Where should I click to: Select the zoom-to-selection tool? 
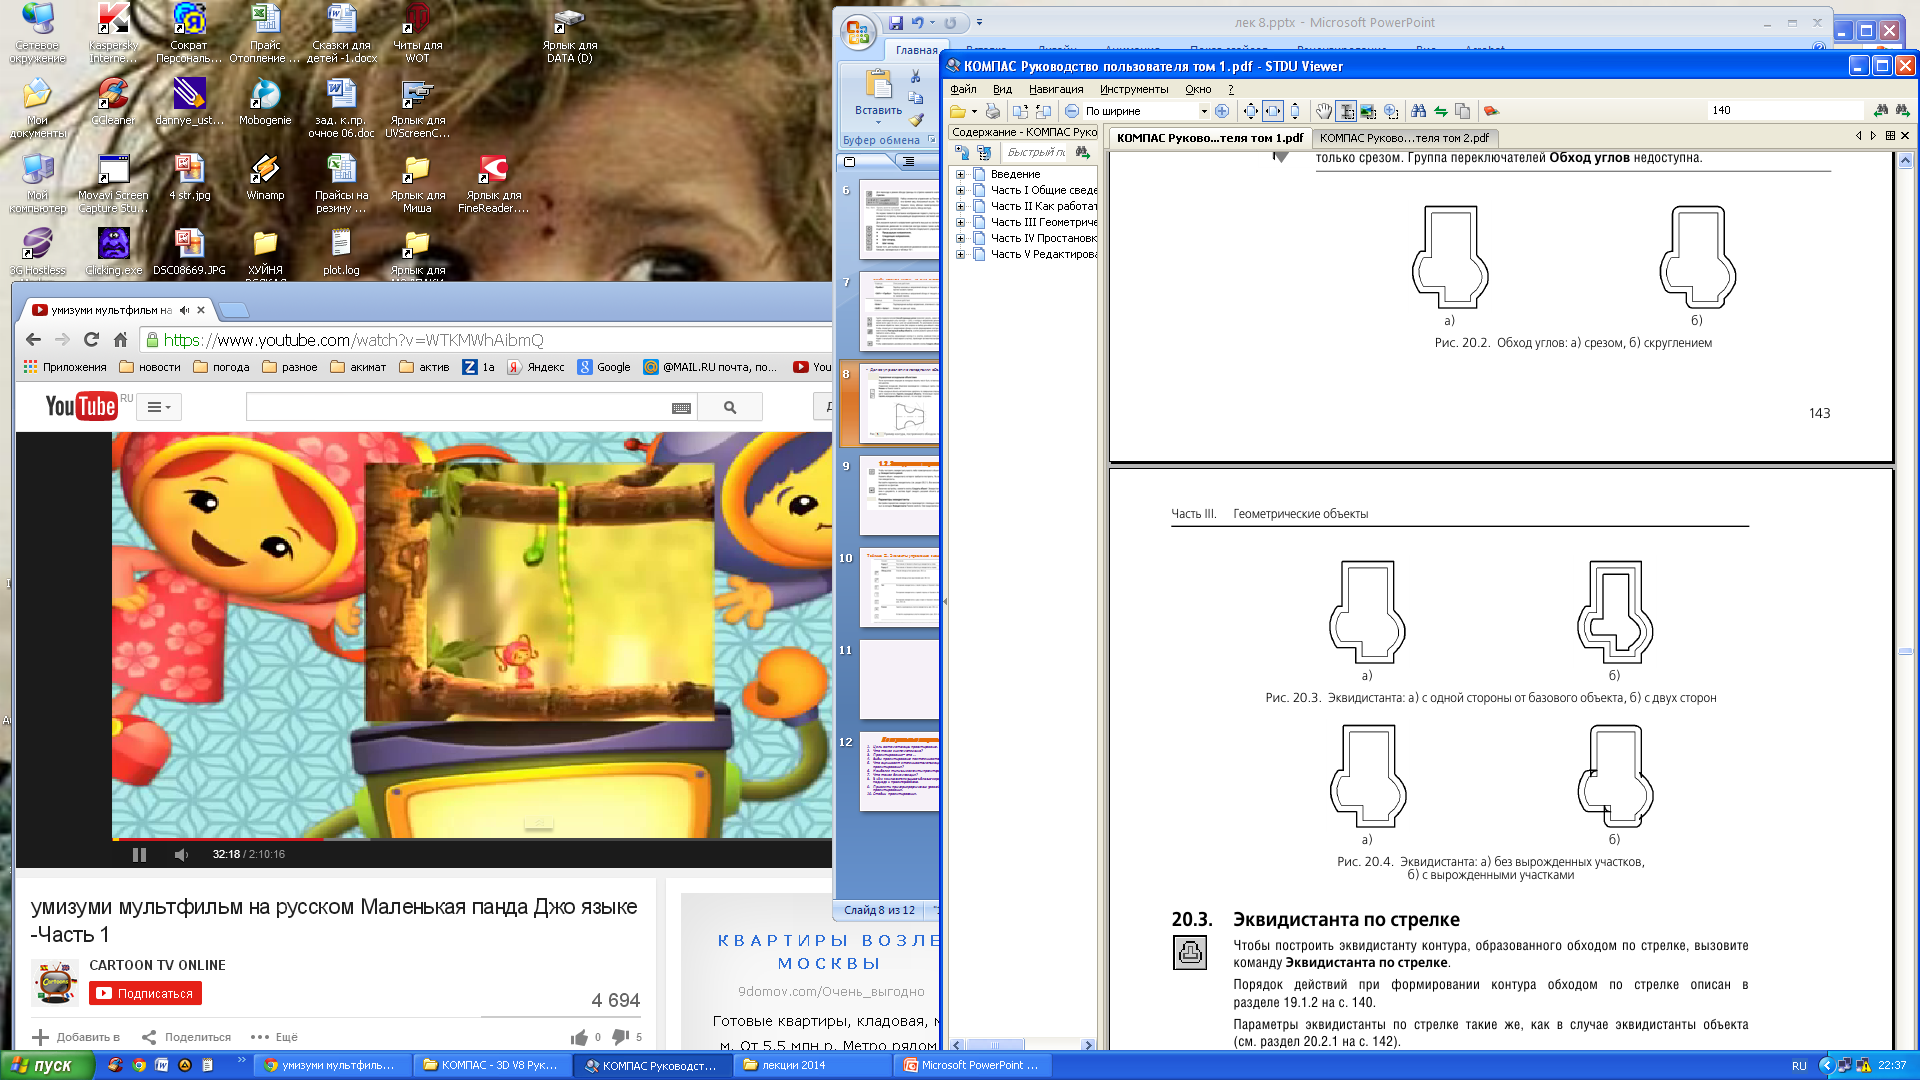click(1391, 111)
